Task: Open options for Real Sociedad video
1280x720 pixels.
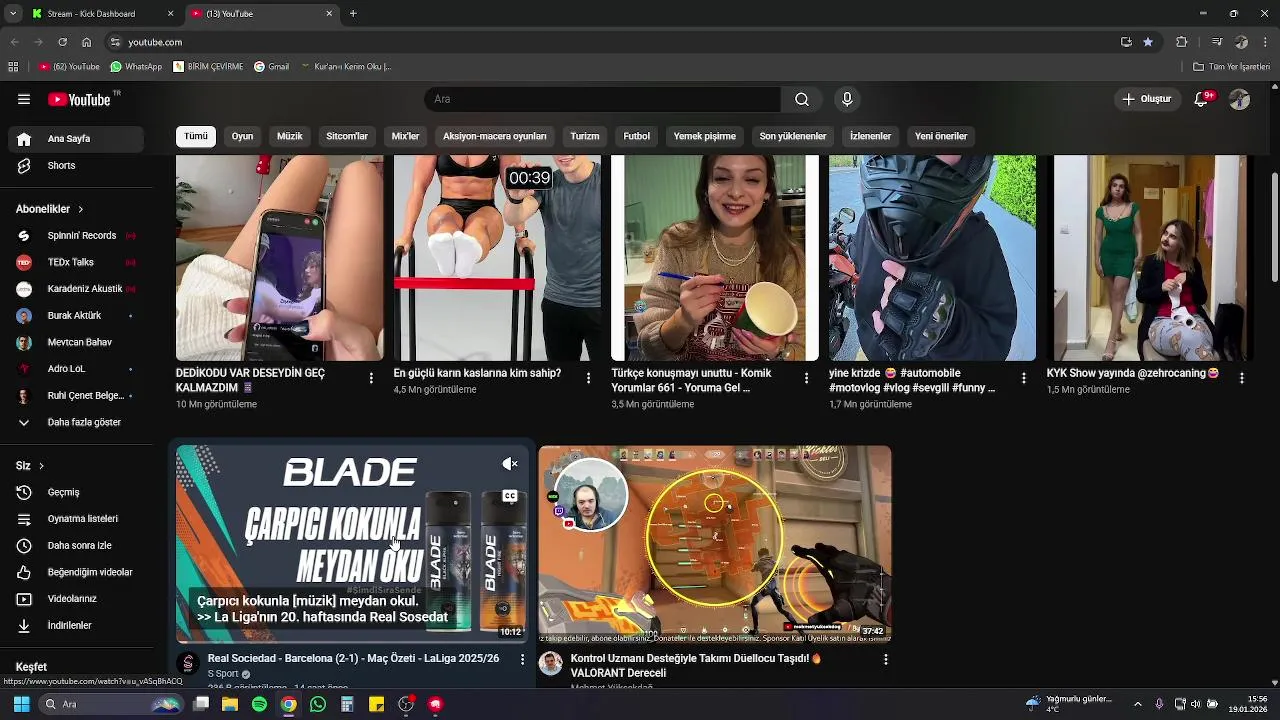Action: 522,659
